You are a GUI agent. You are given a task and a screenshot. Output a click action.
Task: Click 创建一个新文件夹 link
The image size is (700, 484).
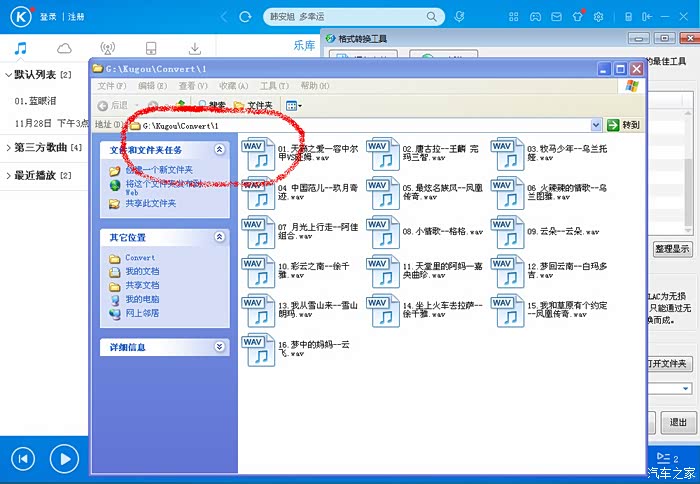click(159, 170)
